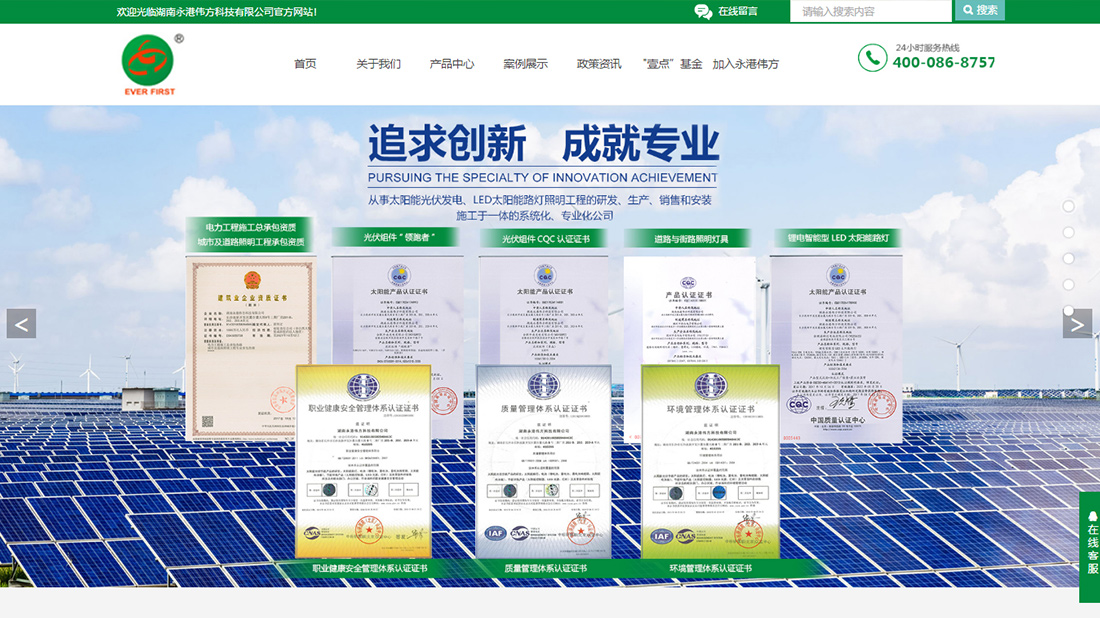The image size is (1100, 618).
Task: Click the IAF accreditation seal on the certificate
Action: click(494, 533)
